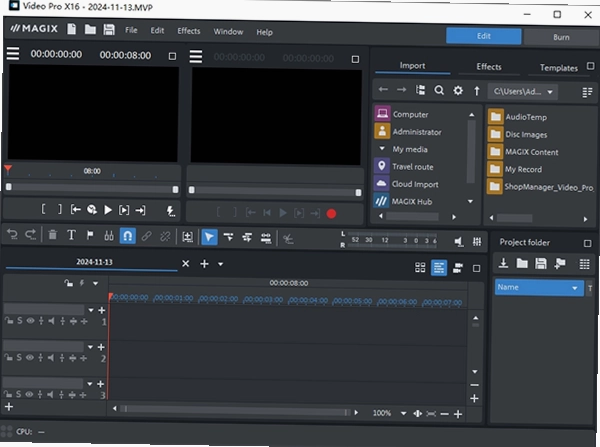Image resolution: width=600 pixels, height=447 pixels.
Task: Switch to storyboard scene overview mode
Action: 420,267
